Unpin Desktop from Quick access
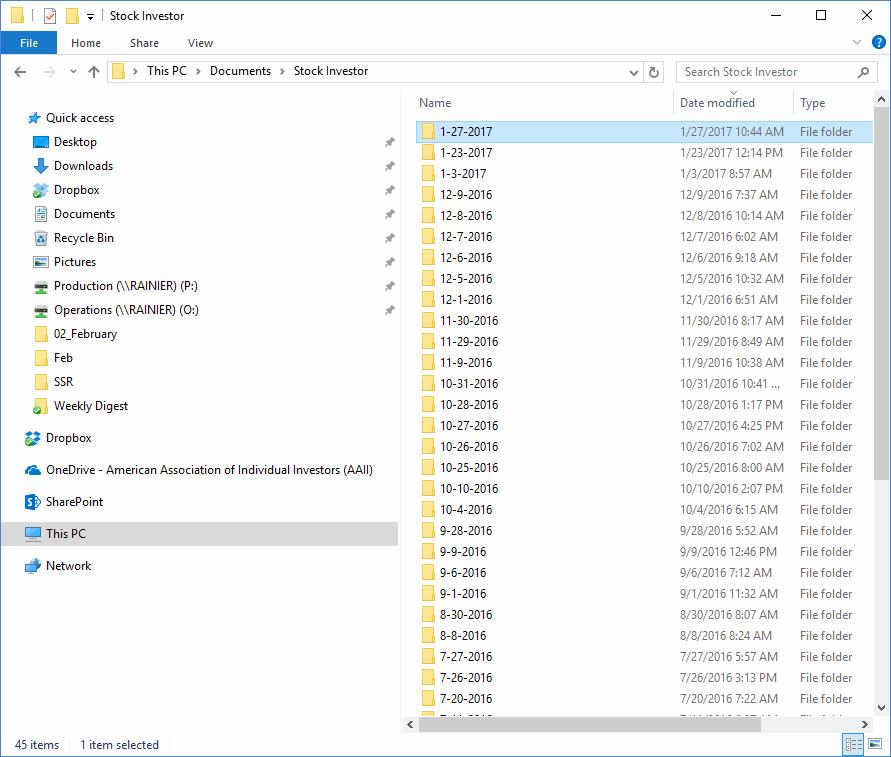Screen dimensions: 891x757 point(389,142)
